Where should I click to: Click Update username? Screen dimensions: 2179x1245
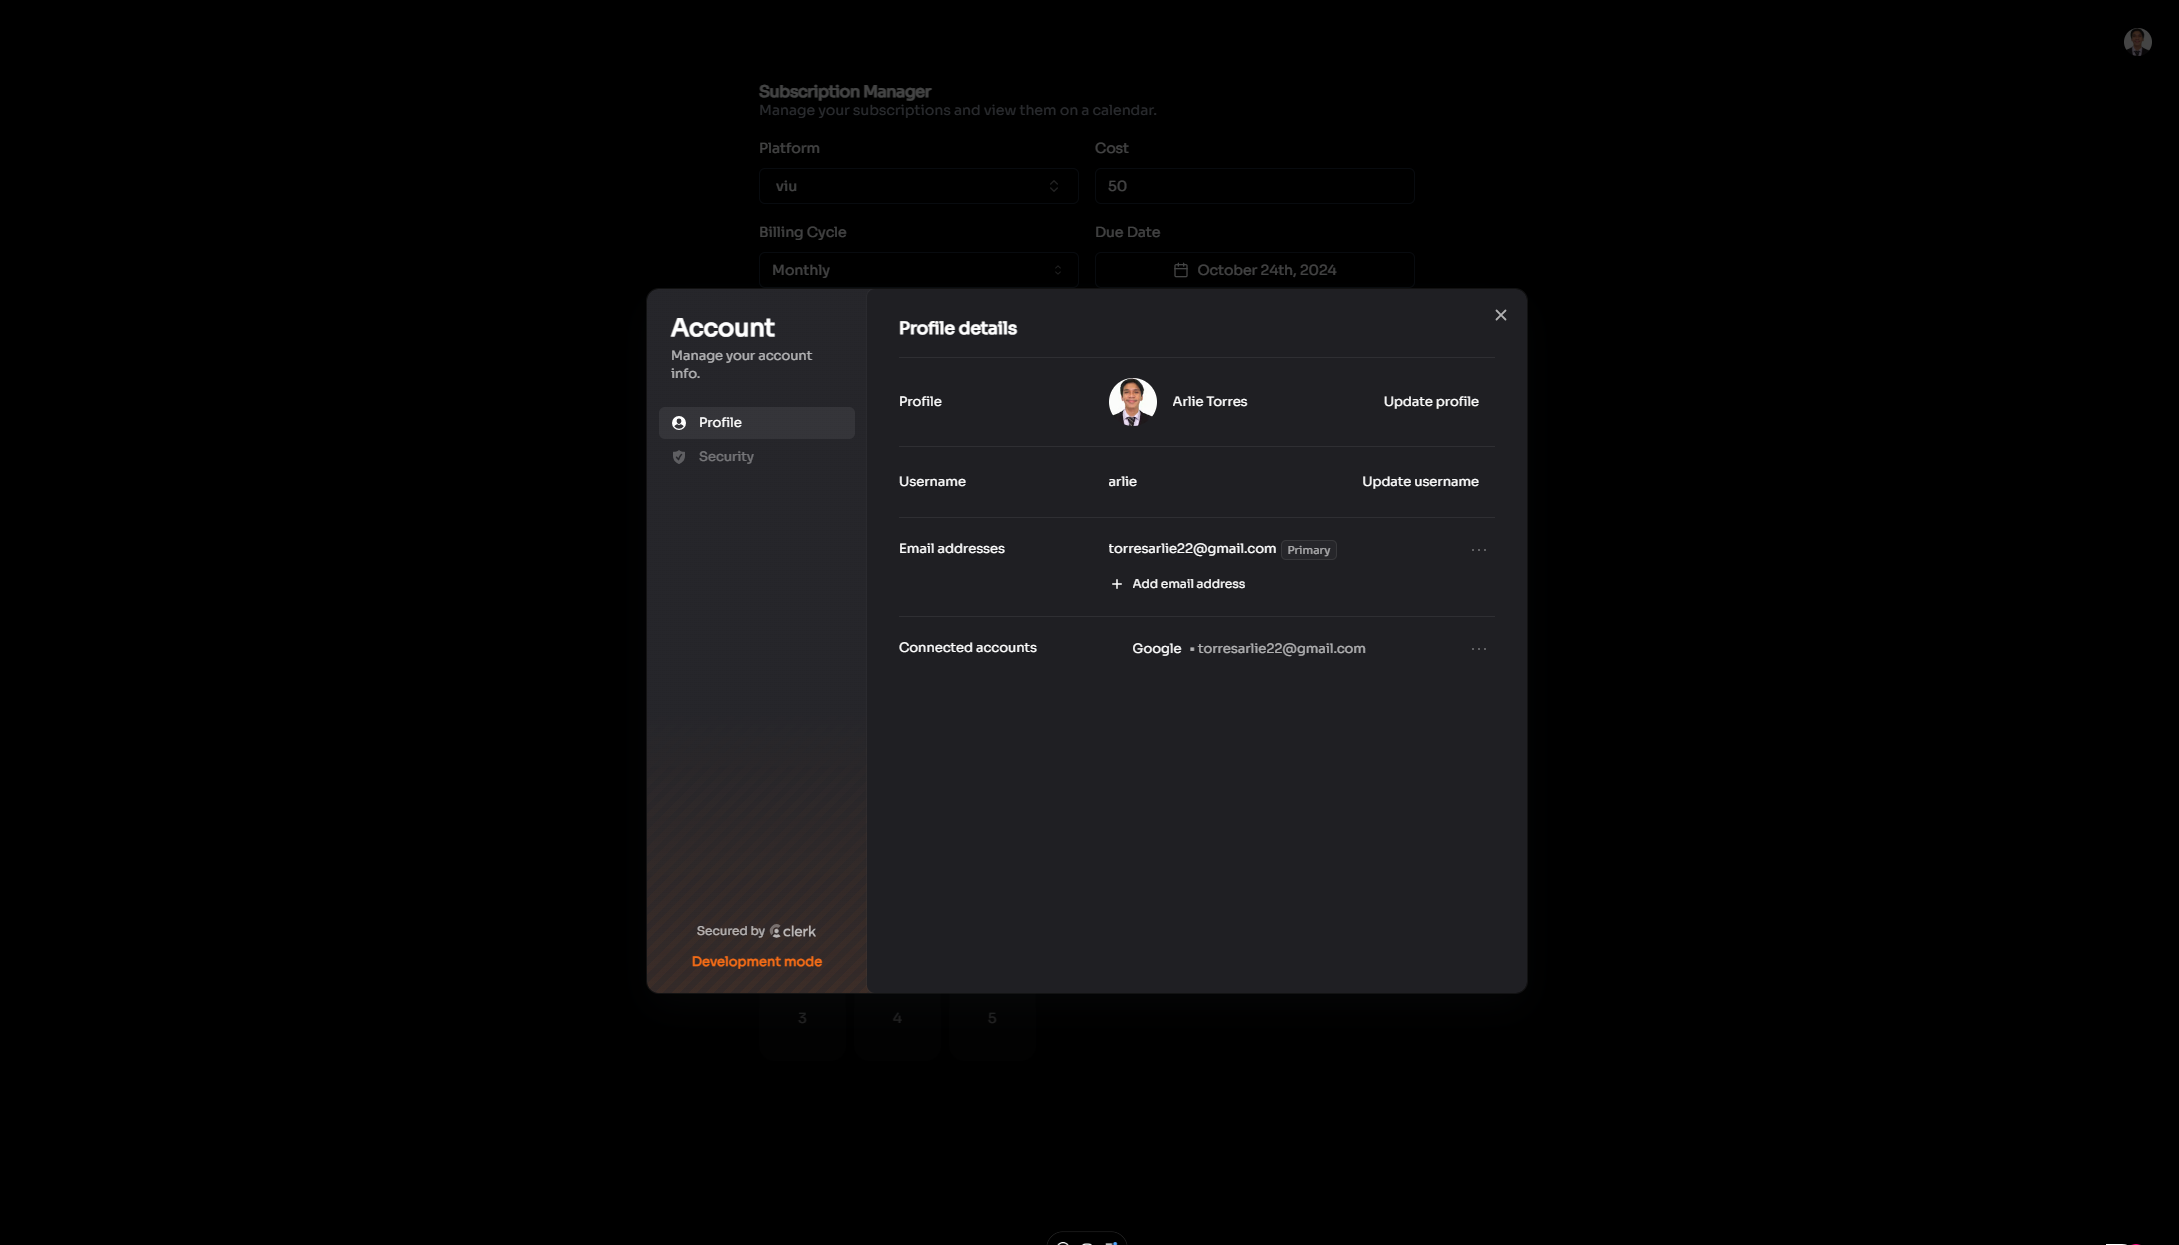(1420, 481)
